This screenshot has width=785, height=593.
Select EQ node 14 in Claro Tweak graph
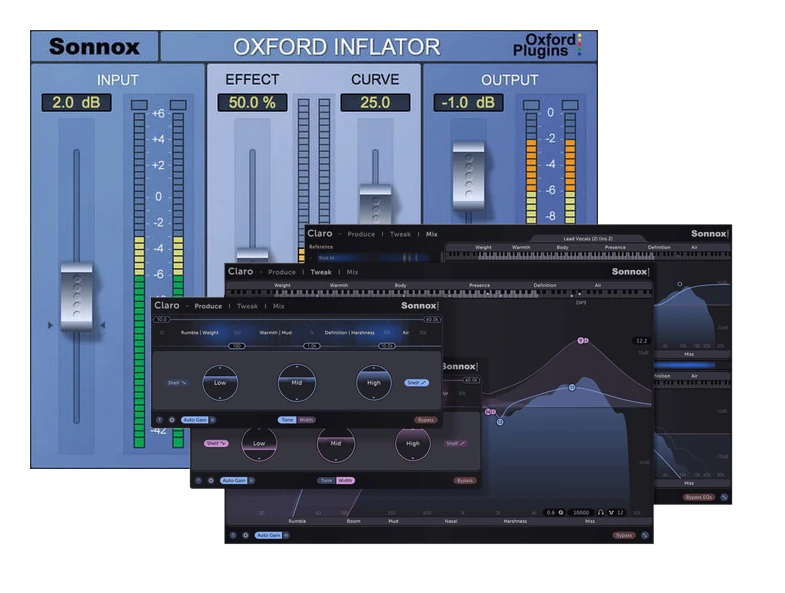(489, 412)
